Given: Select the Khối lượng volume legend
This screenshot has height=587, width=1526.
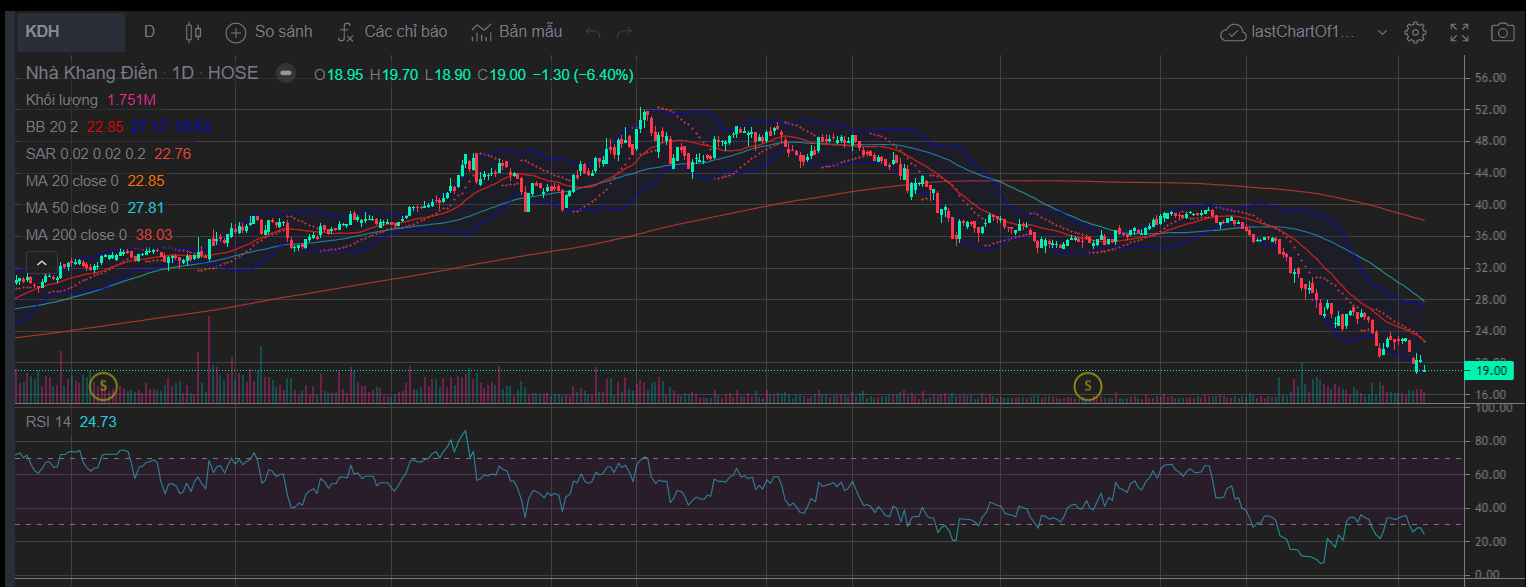Looking at the screenshot, I should point(62,100).
